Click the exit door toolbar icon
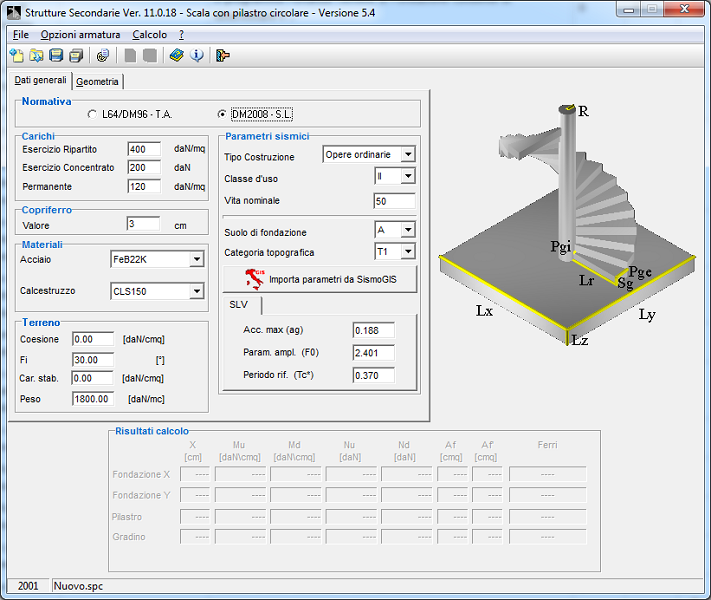 coord(223,55)
